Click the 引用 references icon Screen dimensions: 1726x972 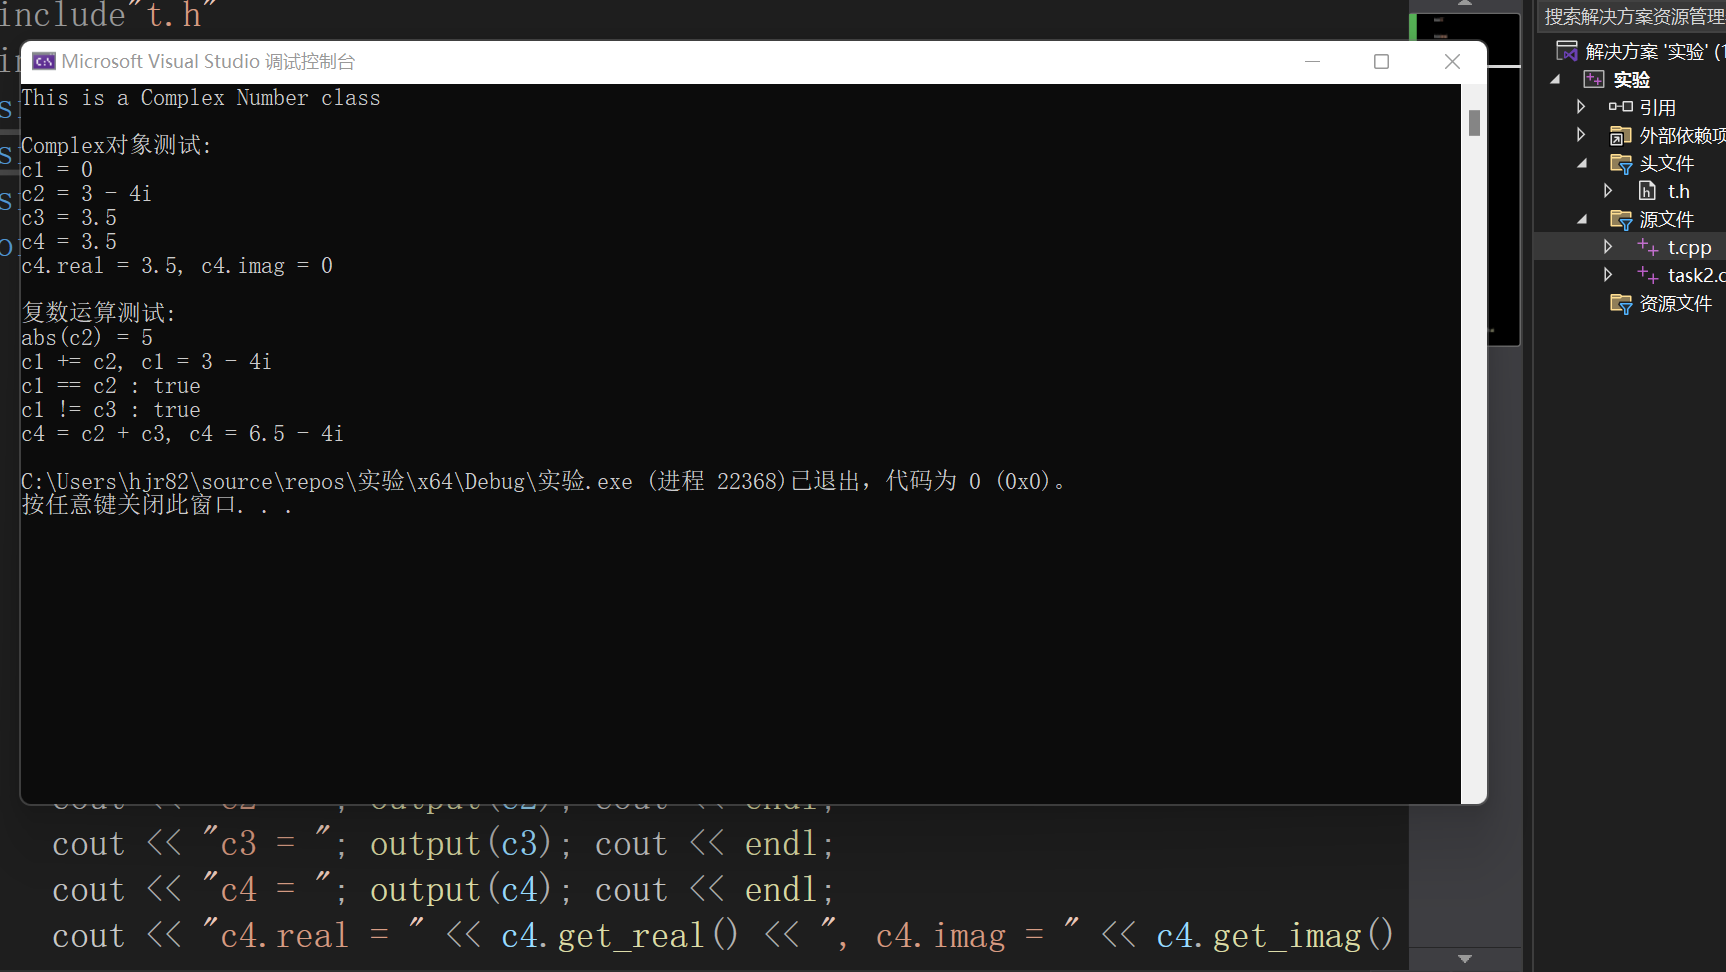point(1621,107)
